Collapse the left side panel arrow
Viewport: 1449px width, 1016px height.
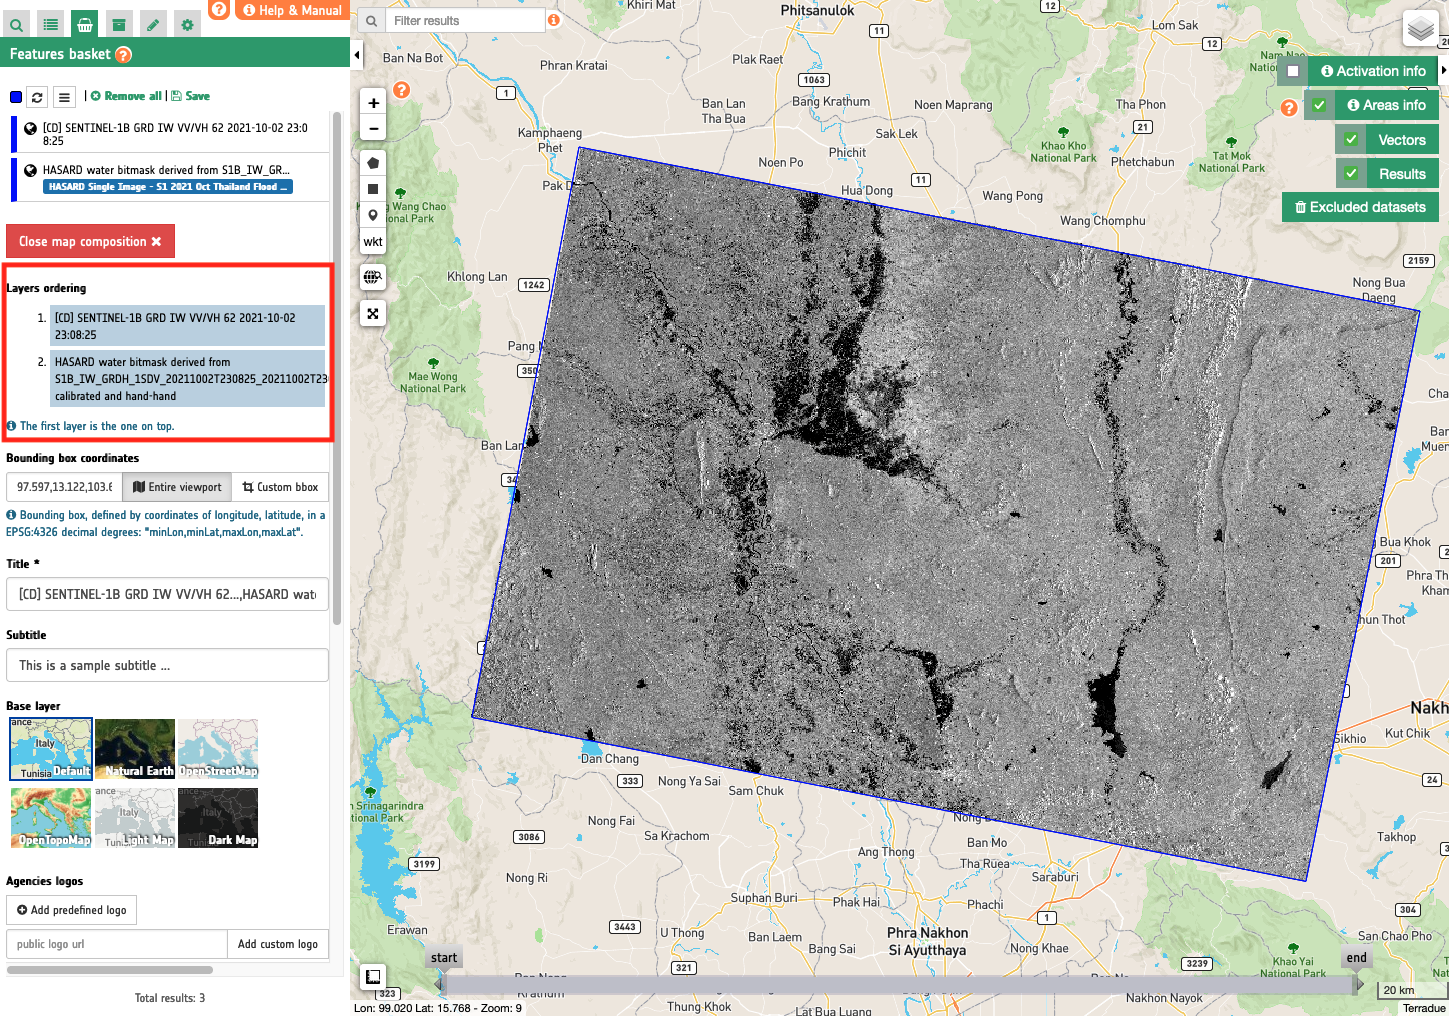(356, 54)
